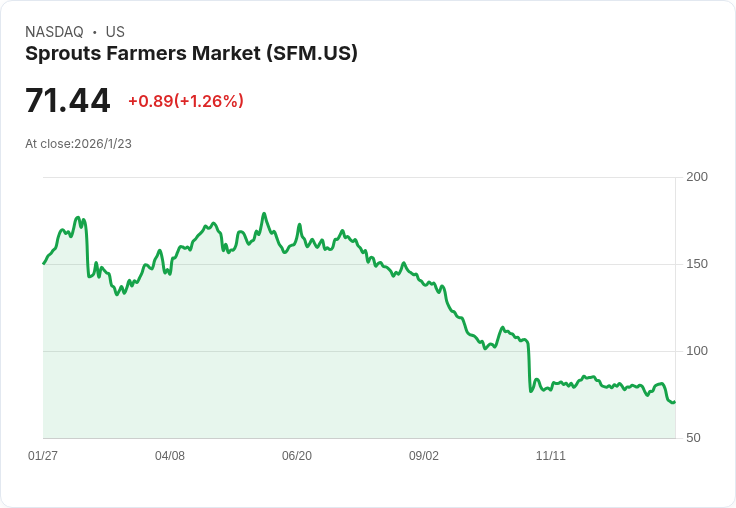Click the 100 y-axis label
The width and height of the screenshot is (736, 508).
pos(697,351)
